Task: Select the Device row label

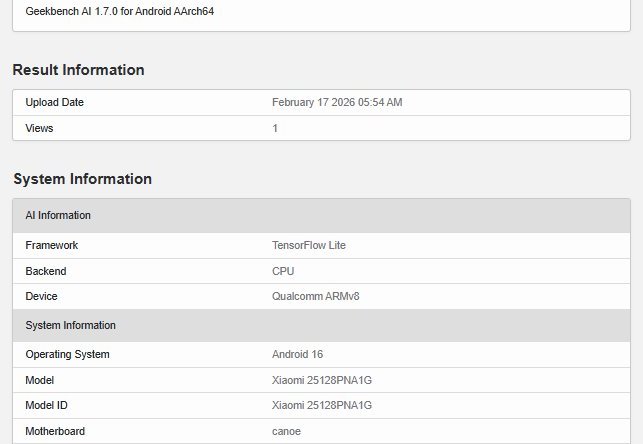Action: click(41, 297)
